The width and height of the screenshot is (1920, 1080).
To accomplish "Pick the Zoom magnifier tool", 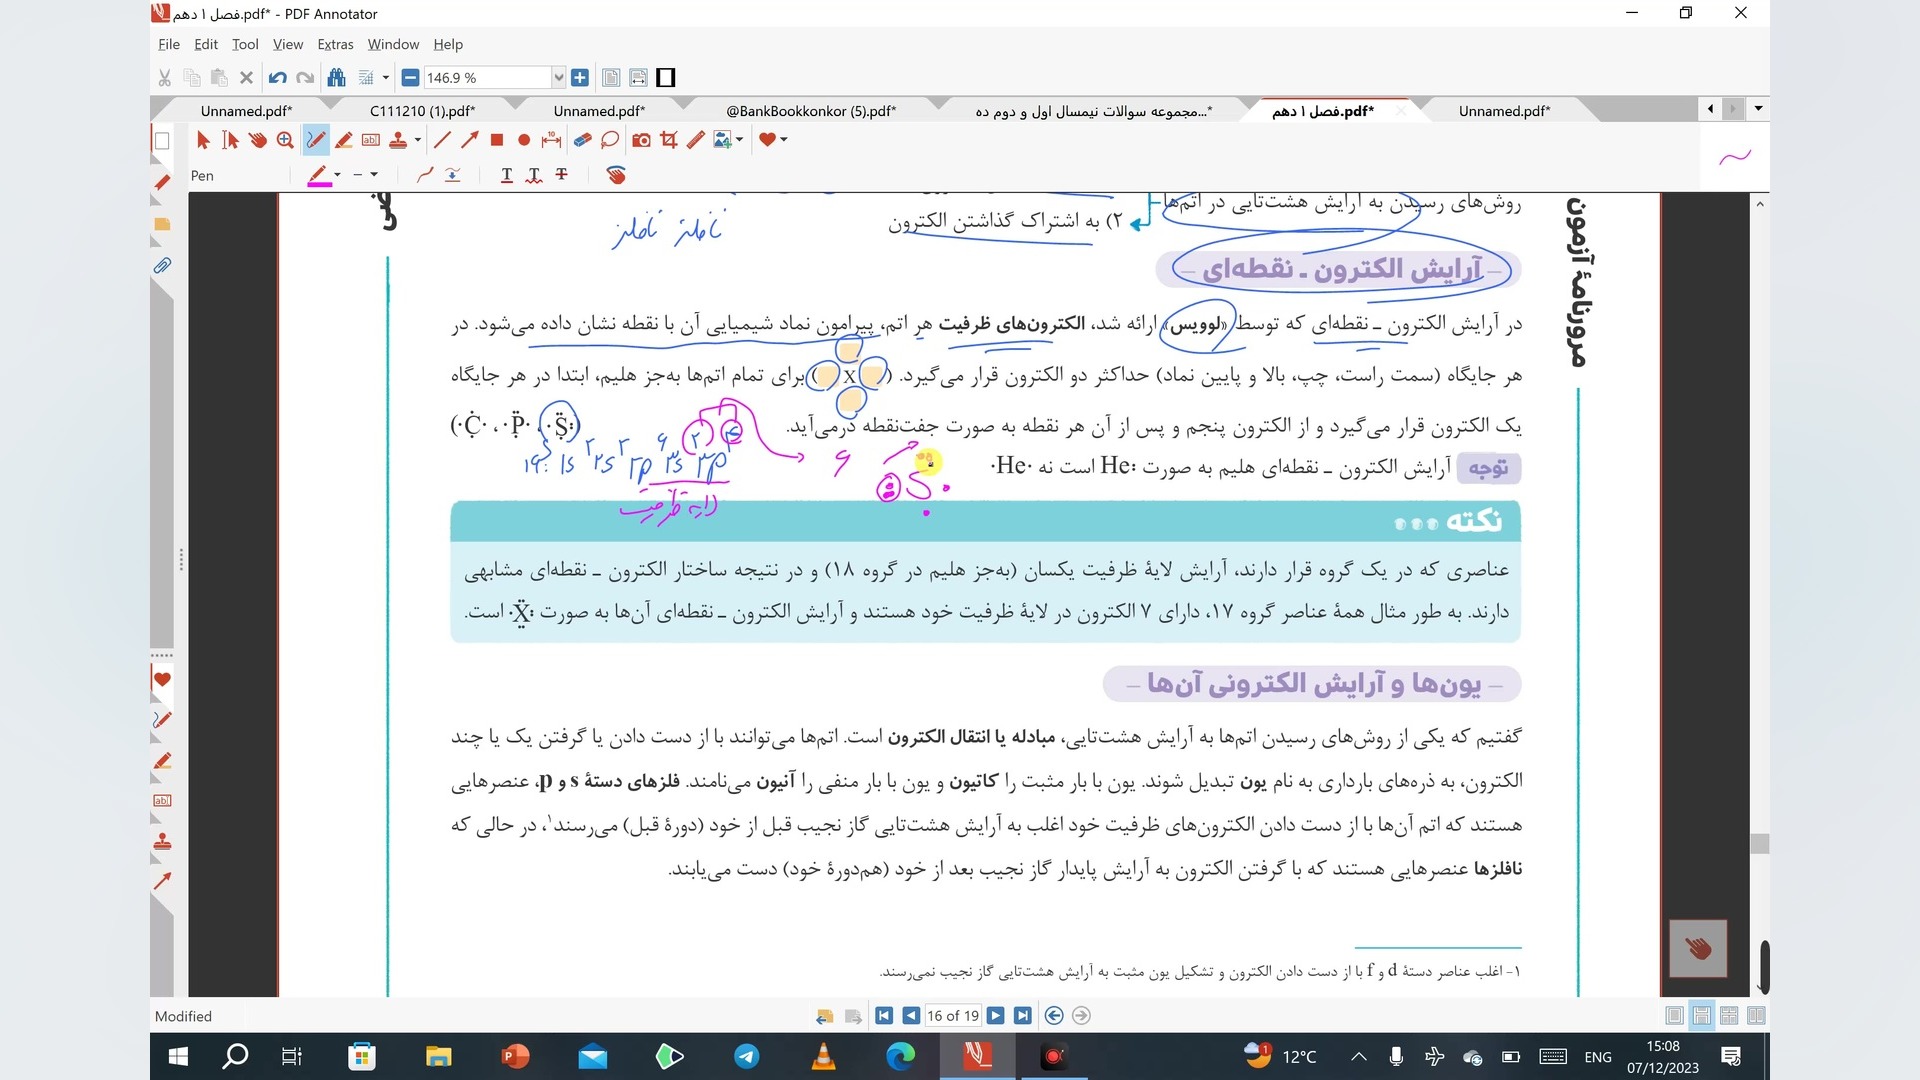I will click(285, 140).
